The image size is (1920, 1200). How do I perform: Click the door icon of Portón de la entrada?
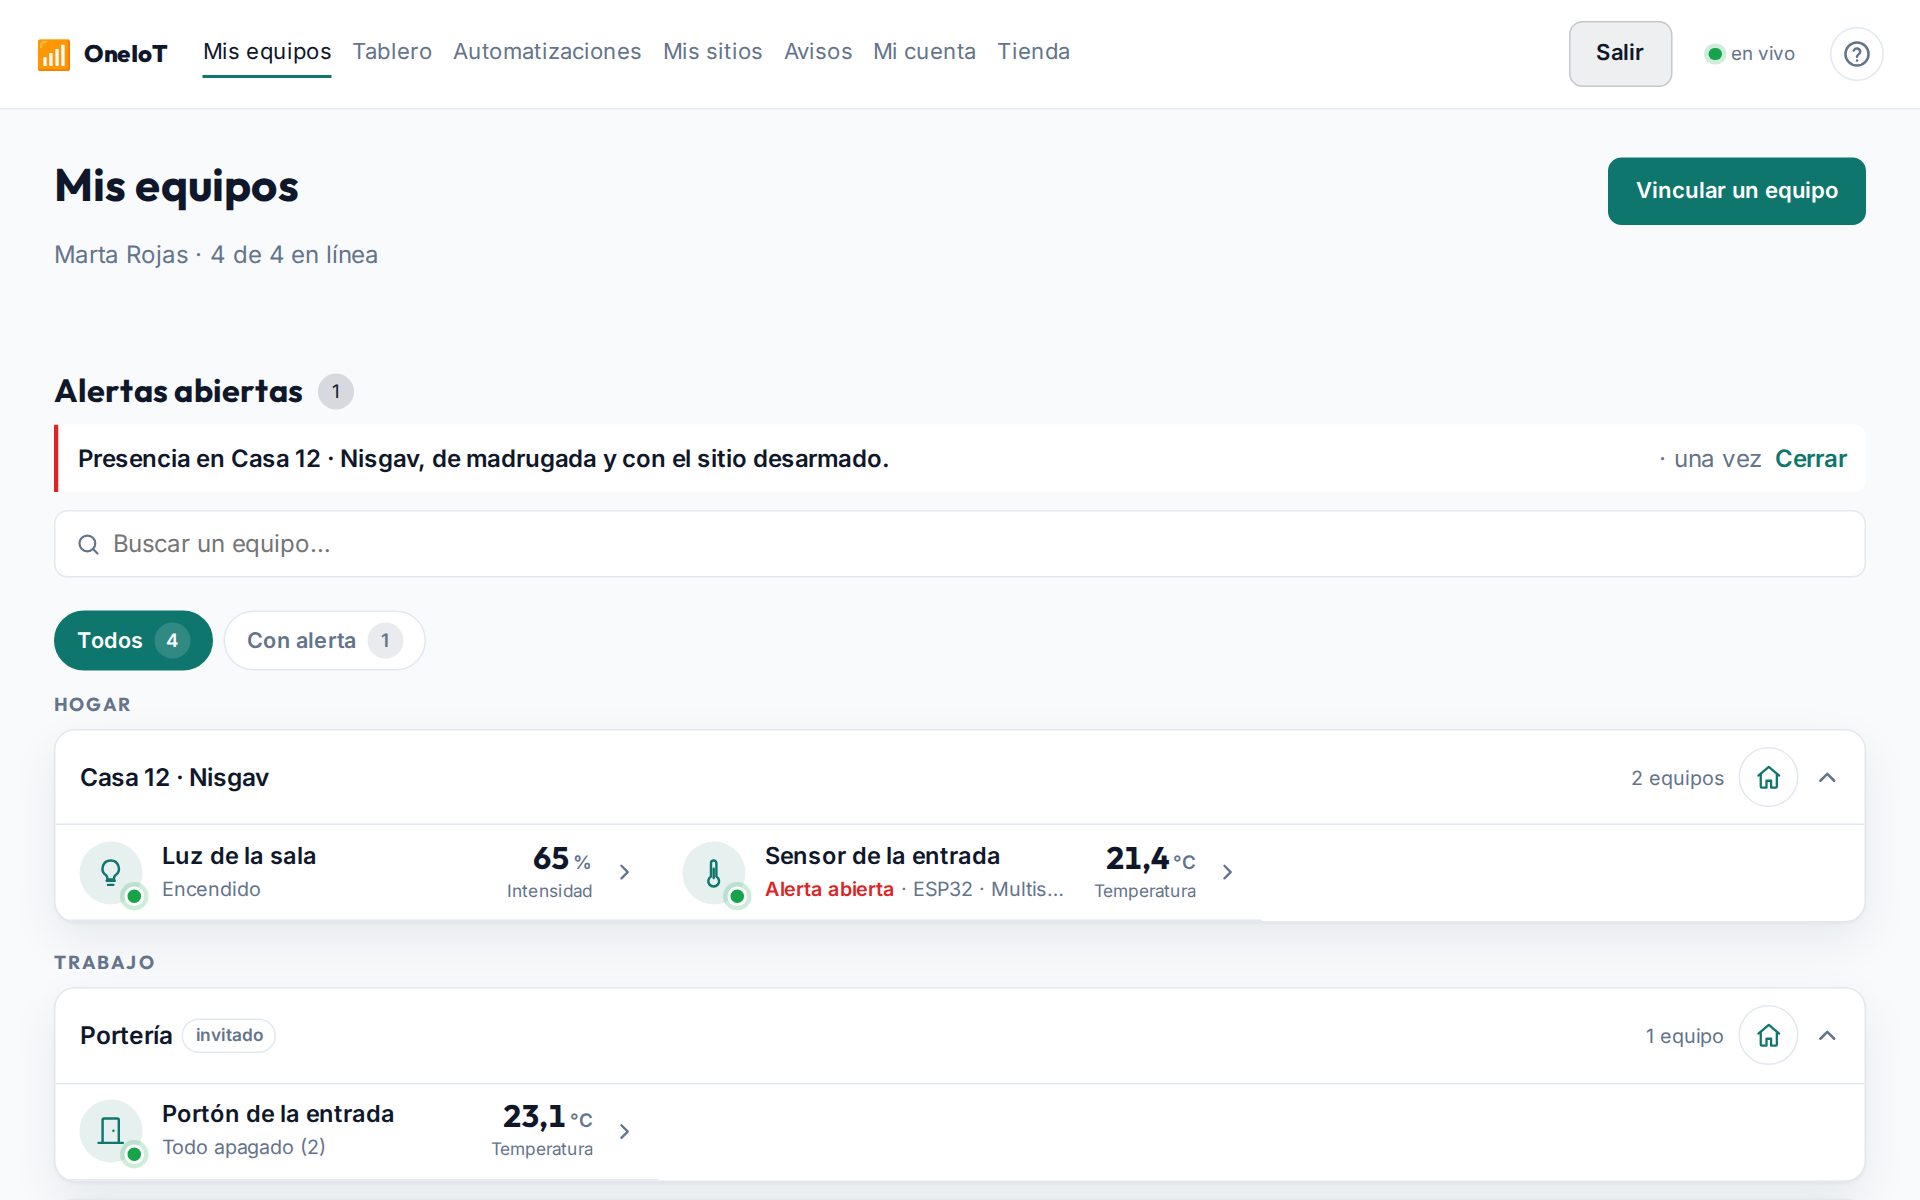coord(111,1130)
